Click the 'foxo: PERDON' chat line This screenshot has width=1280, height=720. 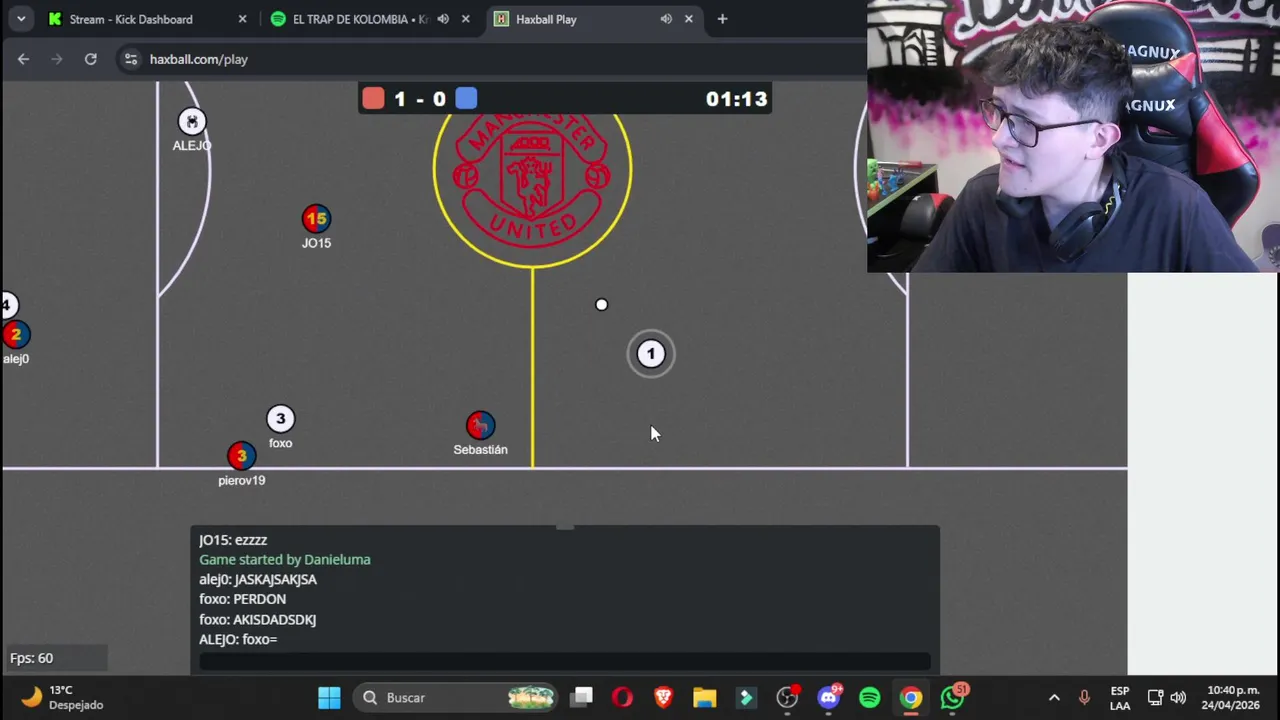tap(243, 599)
